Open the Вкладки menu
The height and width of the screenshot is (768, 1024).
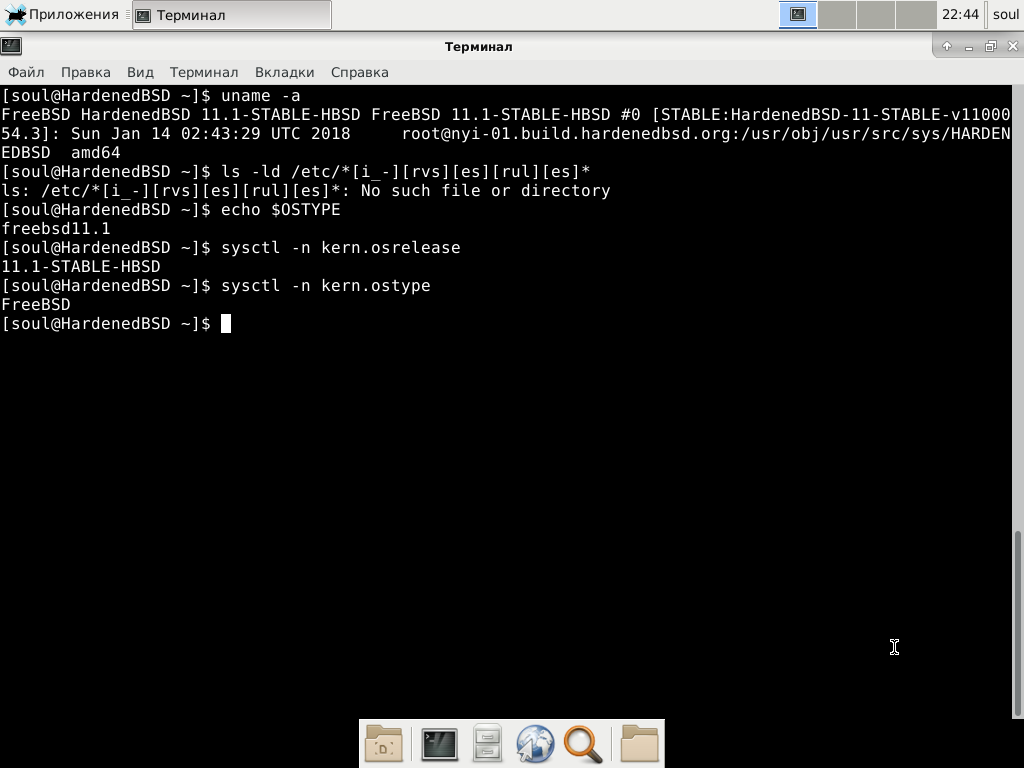[x=285, y=72]
